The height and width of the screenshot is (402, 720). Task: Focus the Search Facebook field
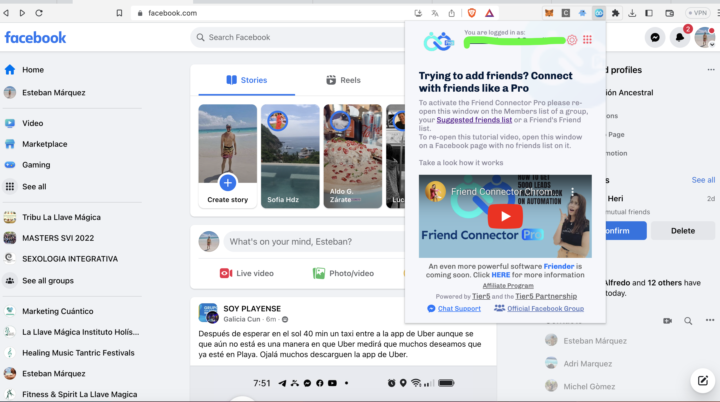[298, 37]
